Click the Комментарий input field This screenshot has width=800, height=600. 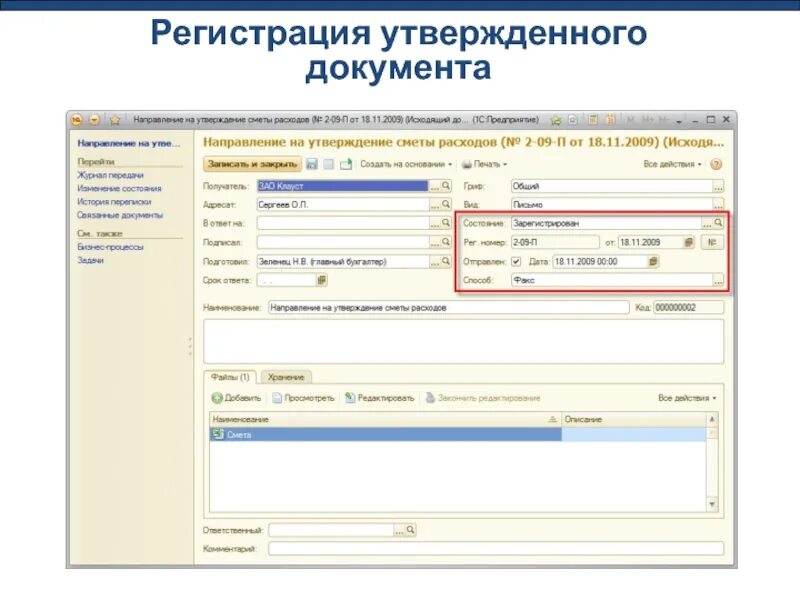pos(496,548)
